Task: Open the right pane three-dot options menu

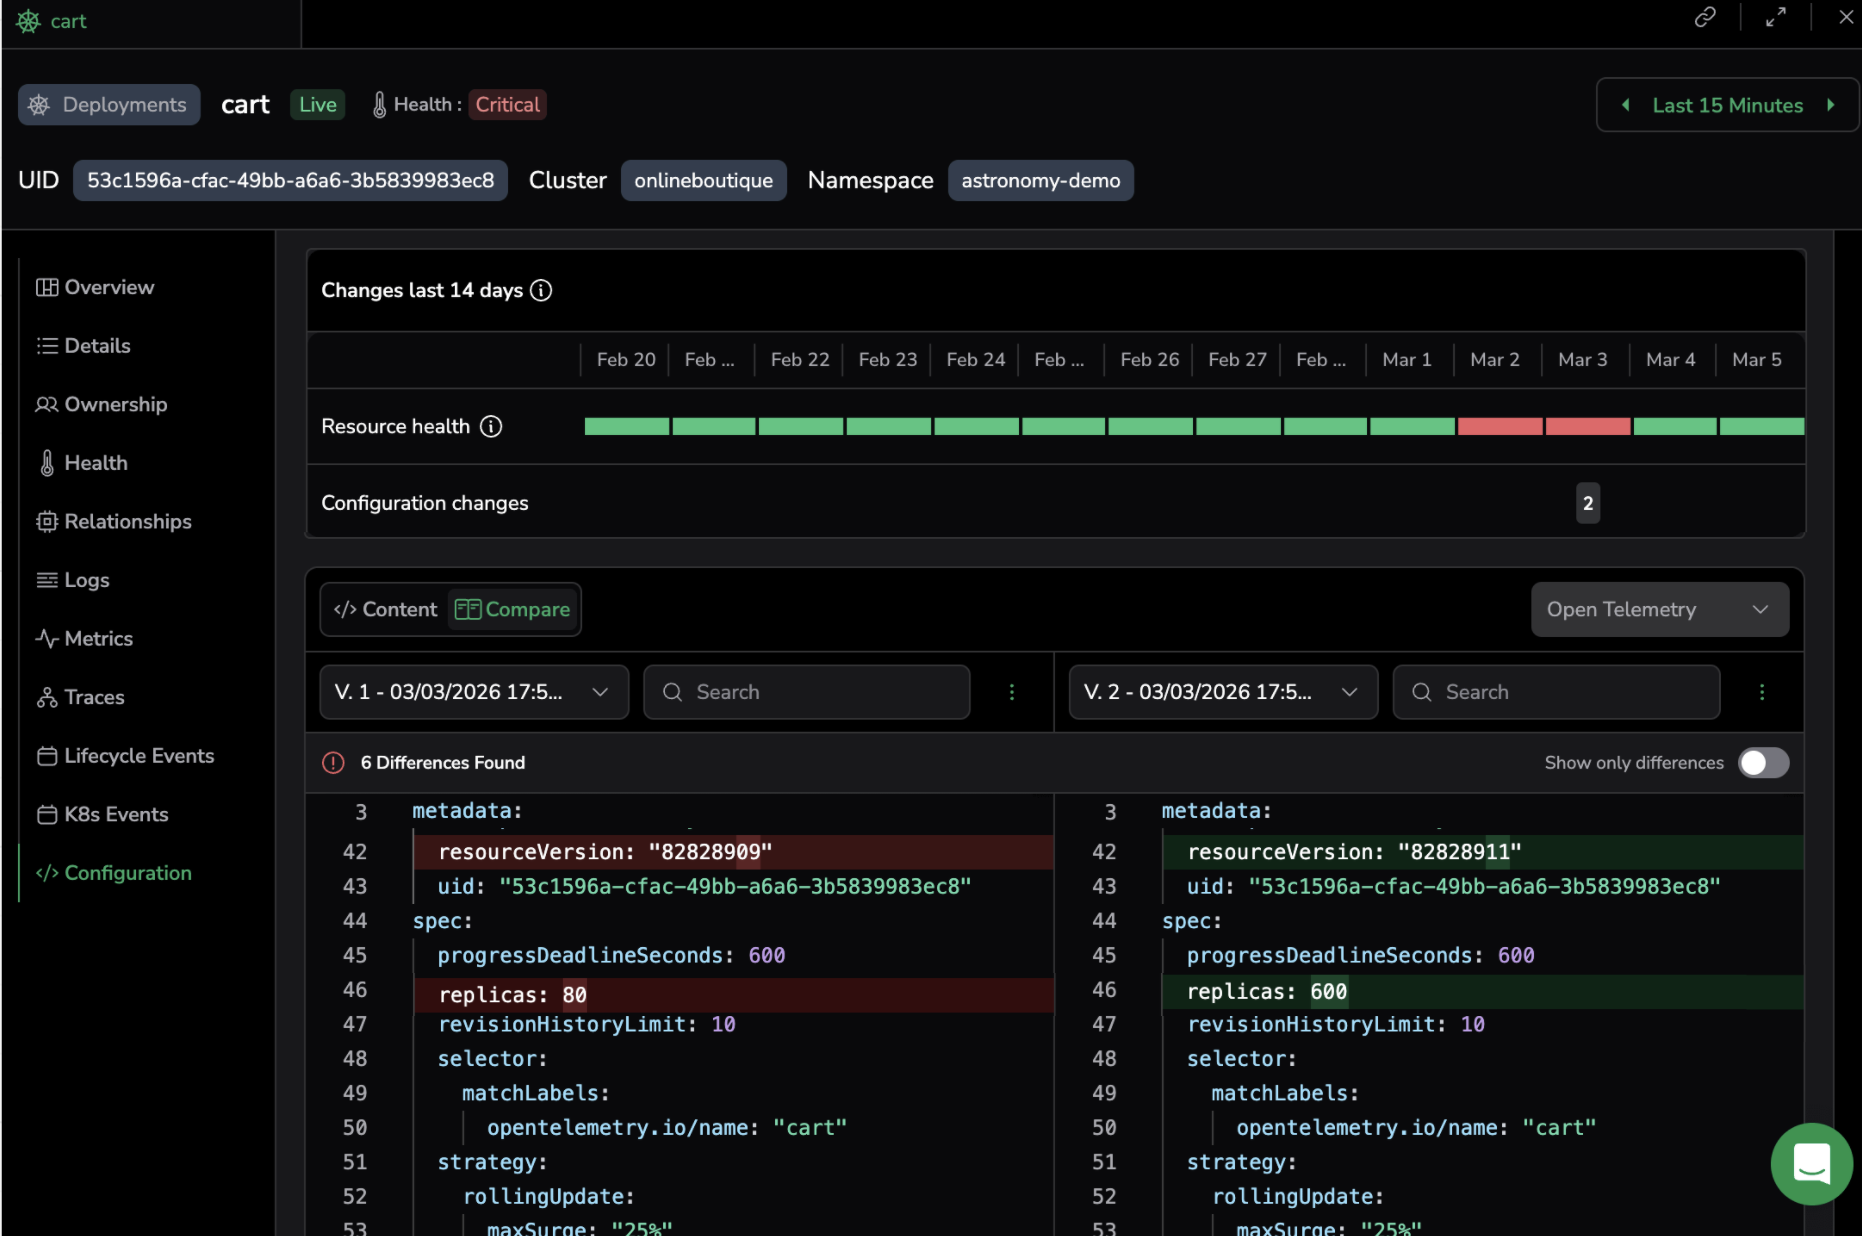Action: (1762, 692)
